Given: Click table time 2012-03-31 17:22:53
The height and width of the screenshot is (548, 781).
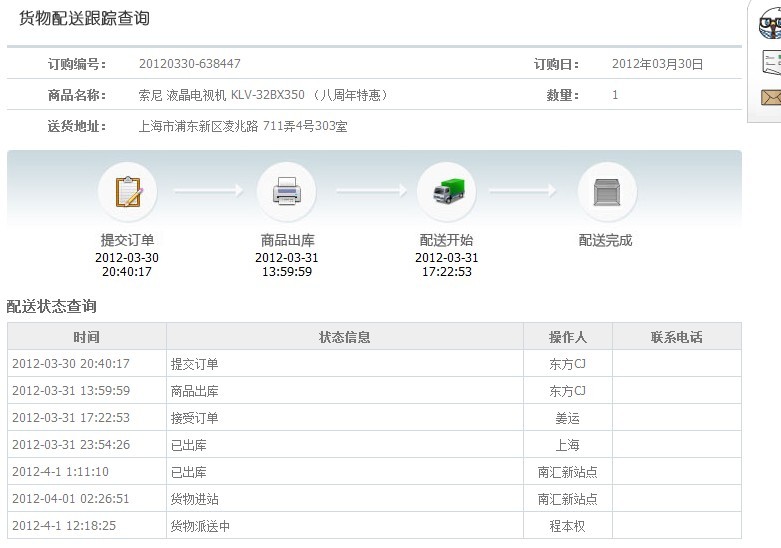Looking at the screenshot, I should coord(71,417).
